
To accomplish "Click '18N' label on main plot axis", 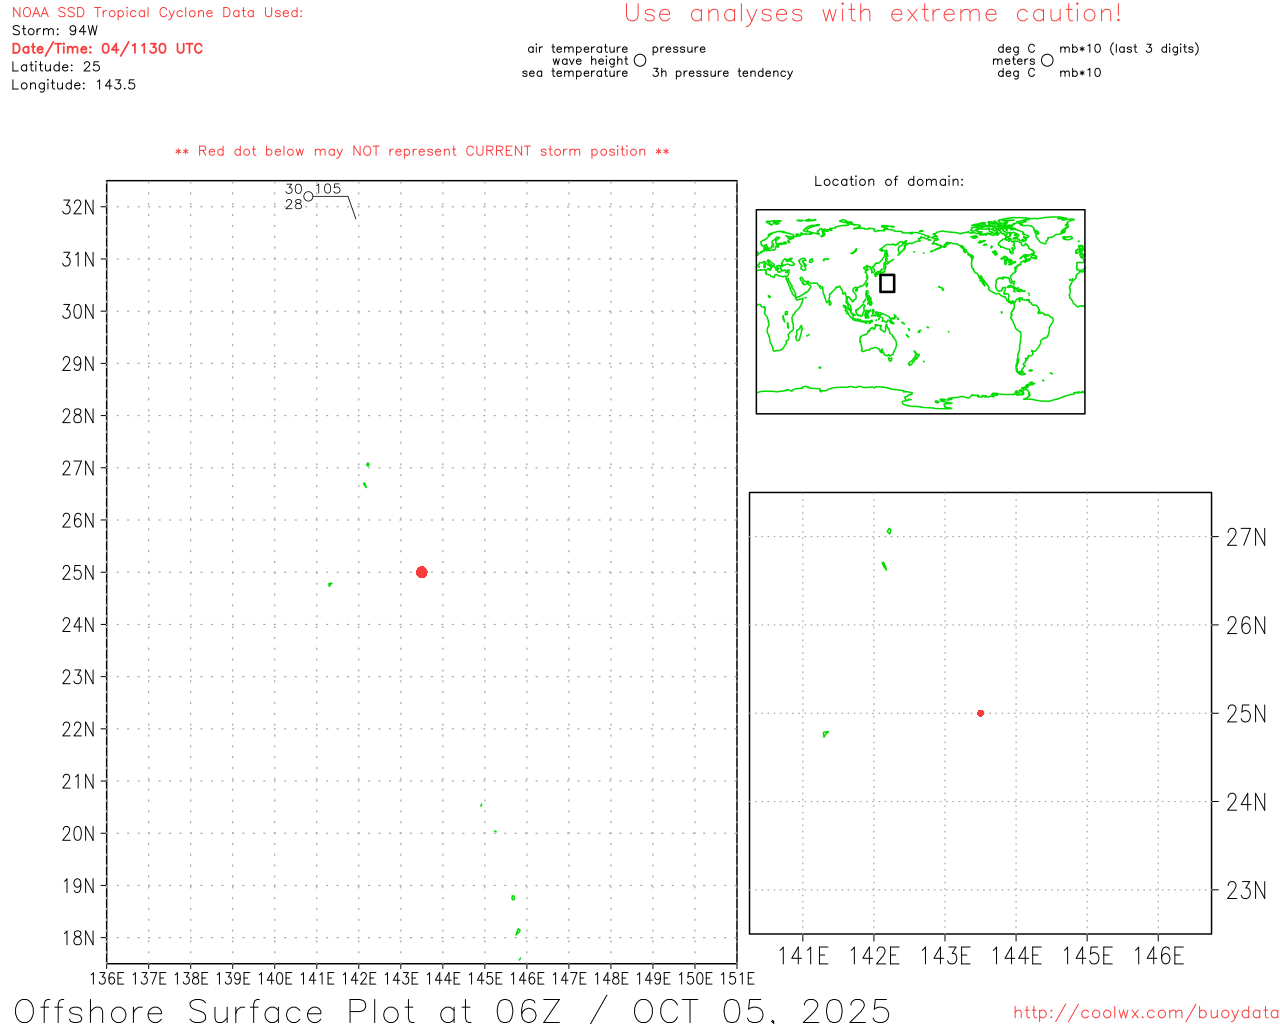I will (x=78, y=938).
